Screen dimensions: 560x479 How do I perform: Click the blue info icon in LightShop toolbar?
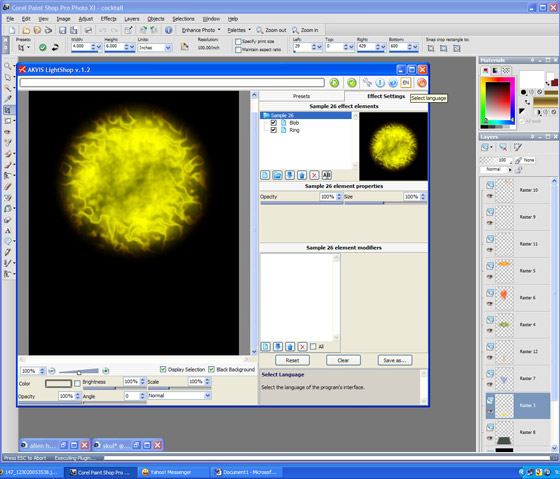380,83
